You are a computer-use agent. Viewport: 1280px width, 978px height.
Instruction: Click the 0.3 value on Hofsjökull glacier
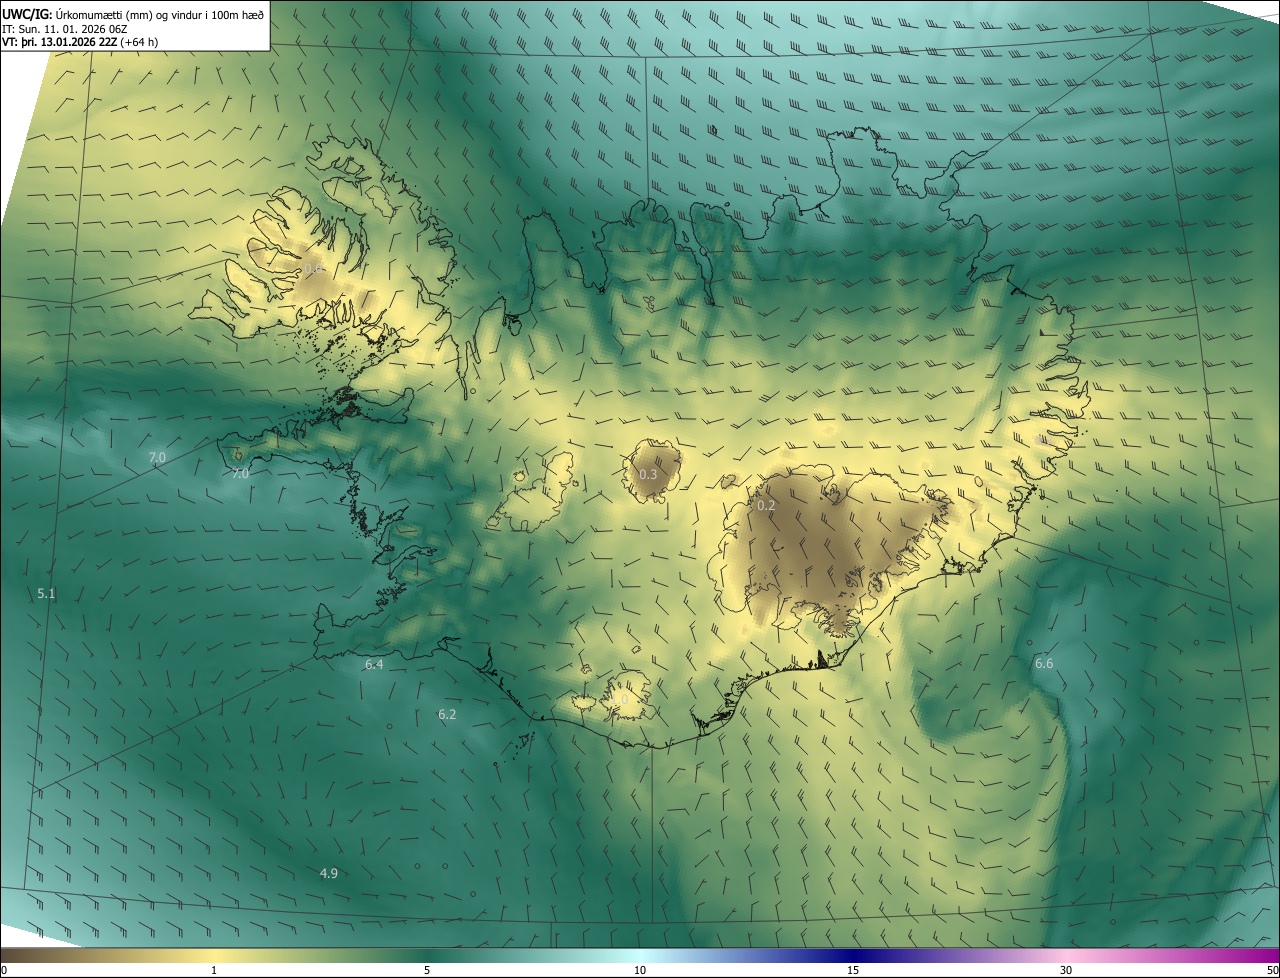point(648,474)
